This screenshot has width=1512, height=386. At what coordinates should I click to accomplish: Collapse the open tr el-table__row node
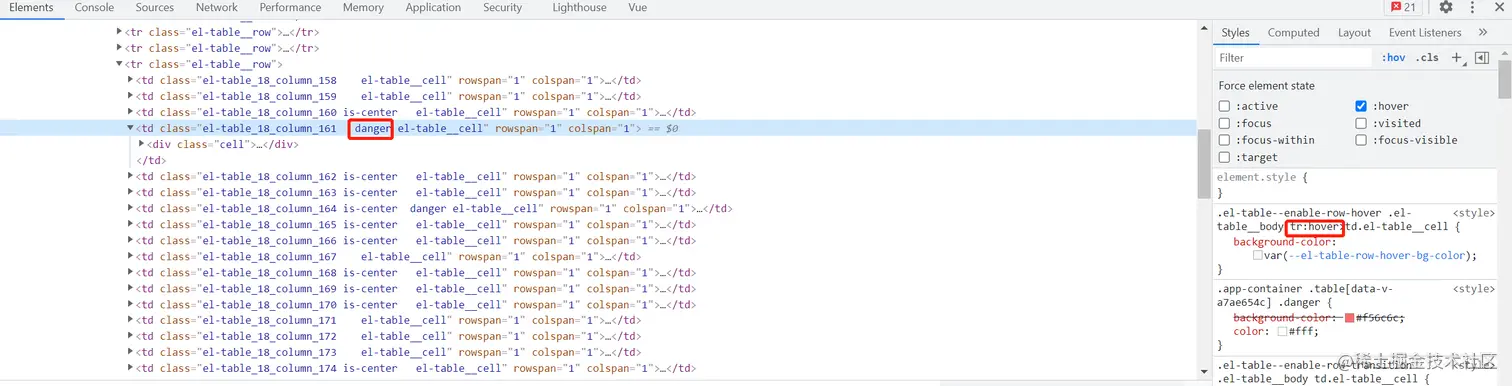click(120, 64)
